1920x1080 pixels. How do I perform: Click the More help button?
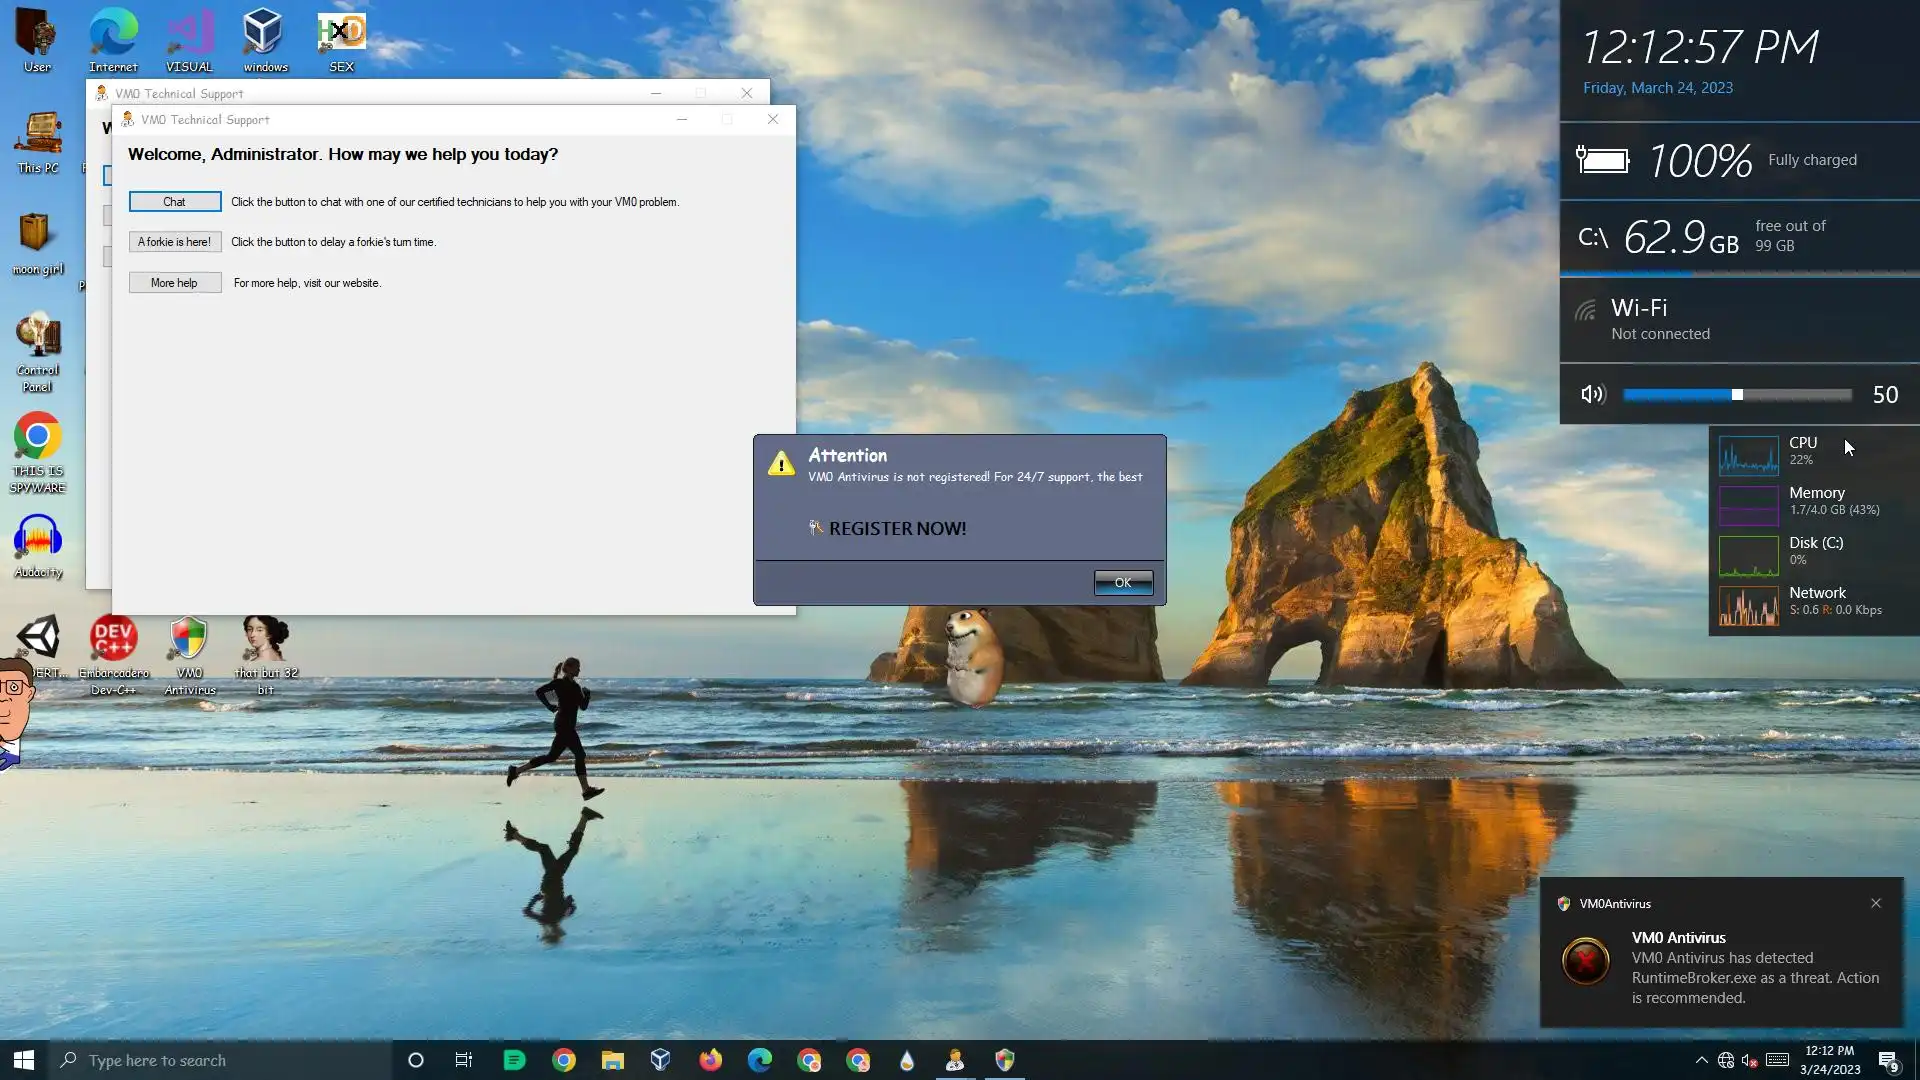point(174,283)
